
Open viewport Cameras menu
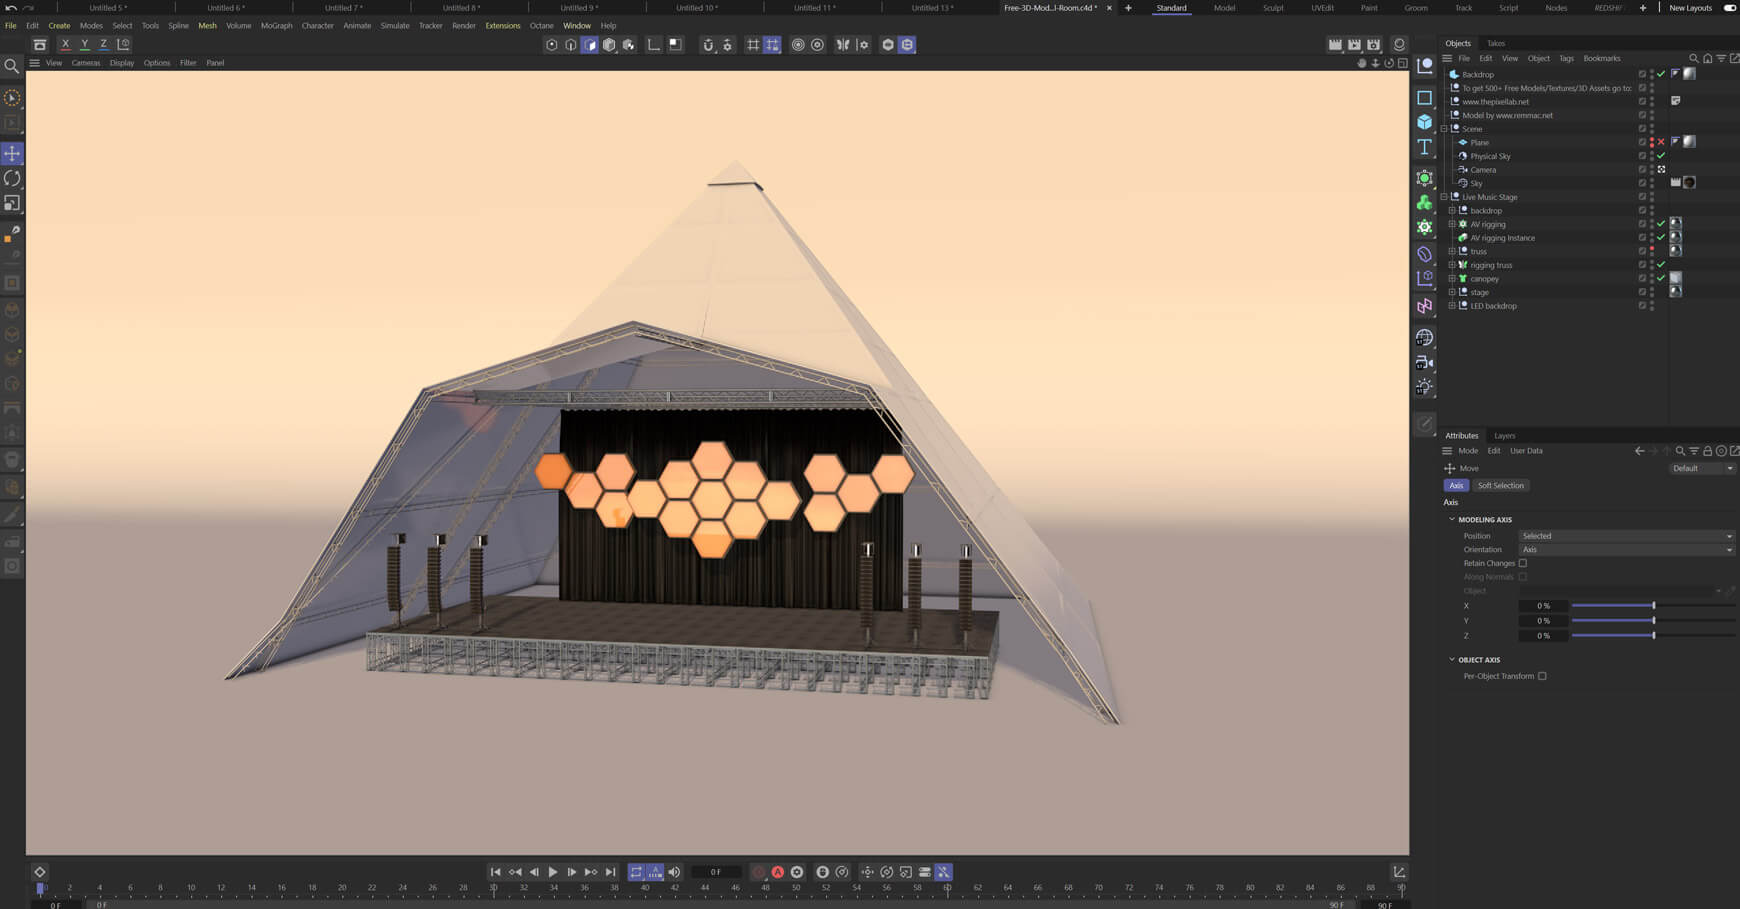point(86,63)
